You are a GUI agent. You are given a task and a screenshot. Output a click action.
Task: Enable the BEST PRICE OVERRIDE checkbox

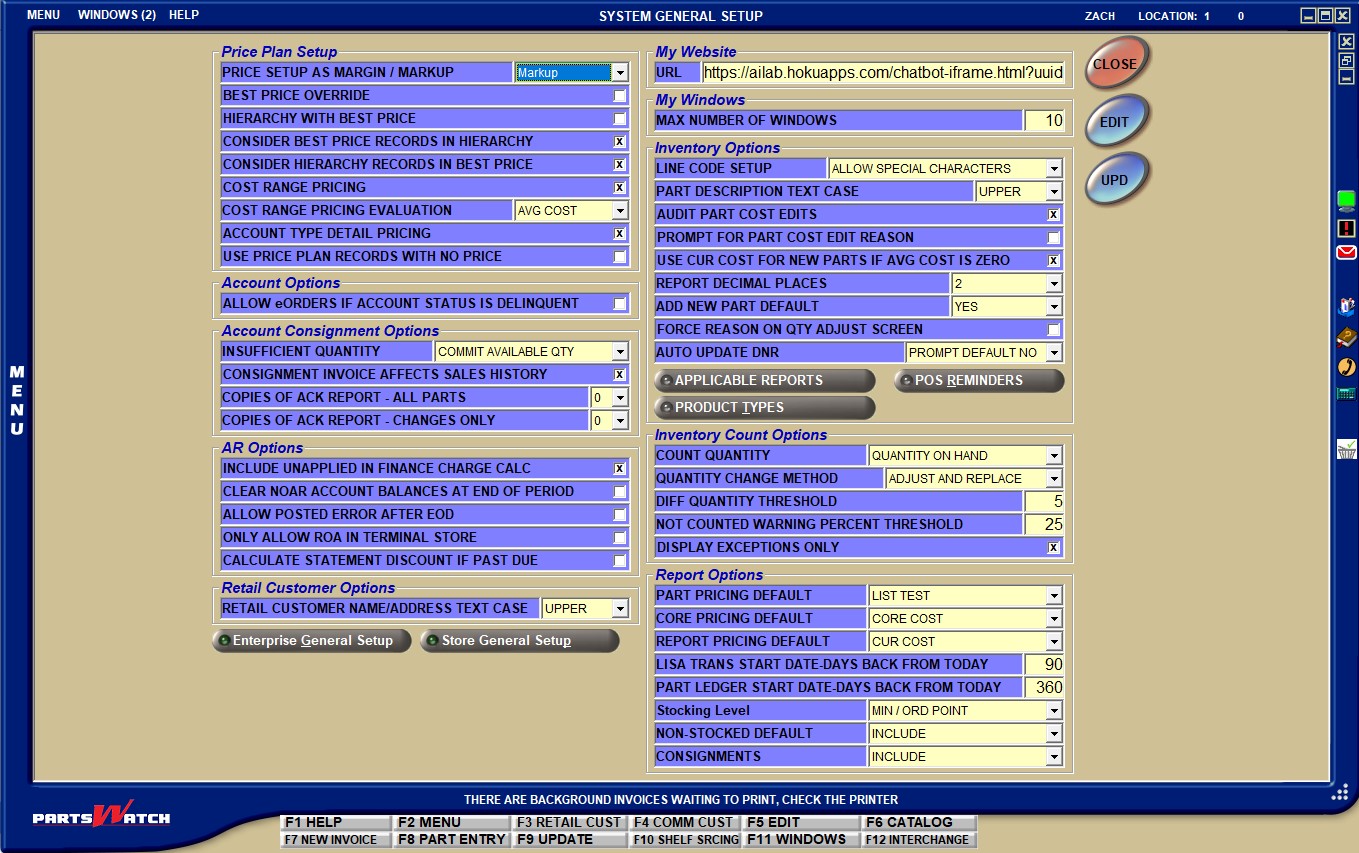[x=620, y=95]
